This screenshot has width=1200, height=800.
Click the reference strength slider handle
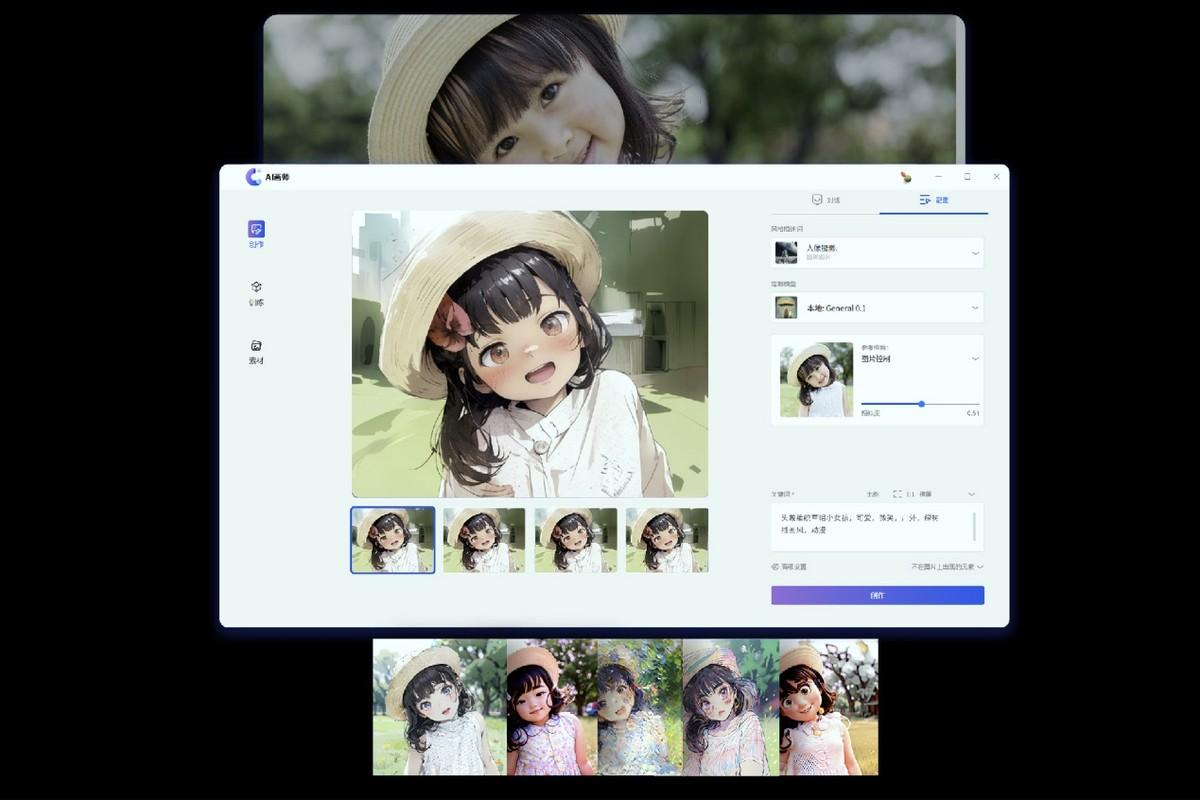point(921,404)
